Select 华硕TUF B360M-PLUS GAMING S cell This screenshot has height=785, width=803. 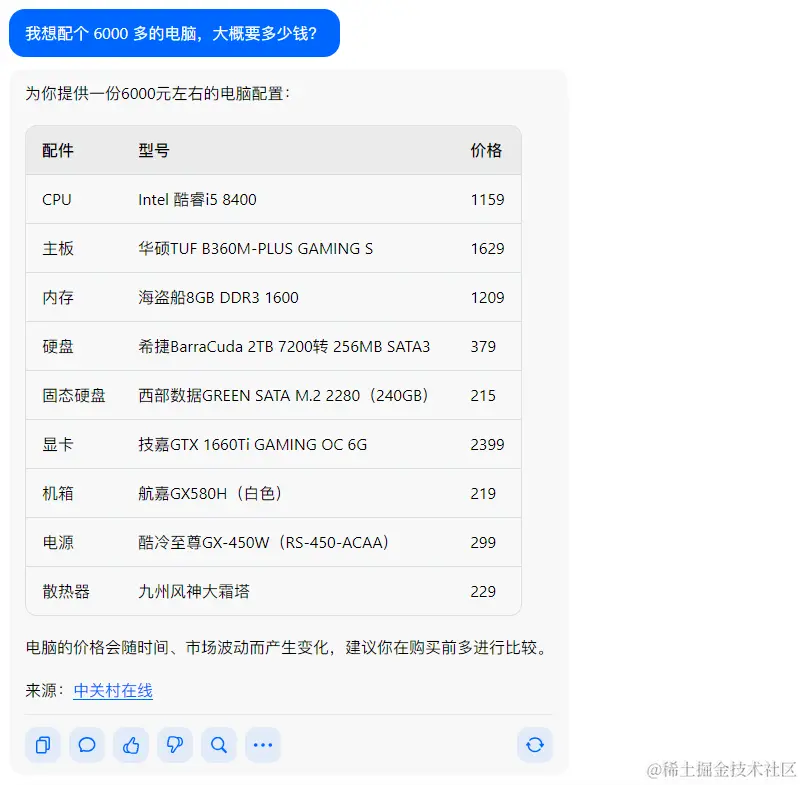click(256, 249)
